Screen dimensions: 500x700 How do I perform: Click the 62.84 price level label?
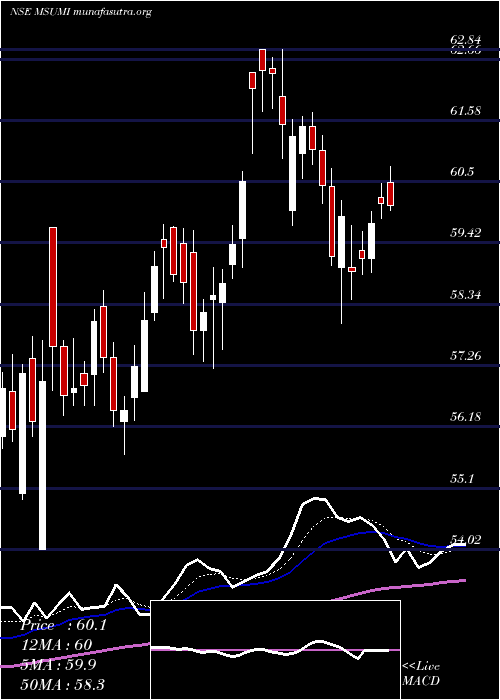(x=466, y=41)
